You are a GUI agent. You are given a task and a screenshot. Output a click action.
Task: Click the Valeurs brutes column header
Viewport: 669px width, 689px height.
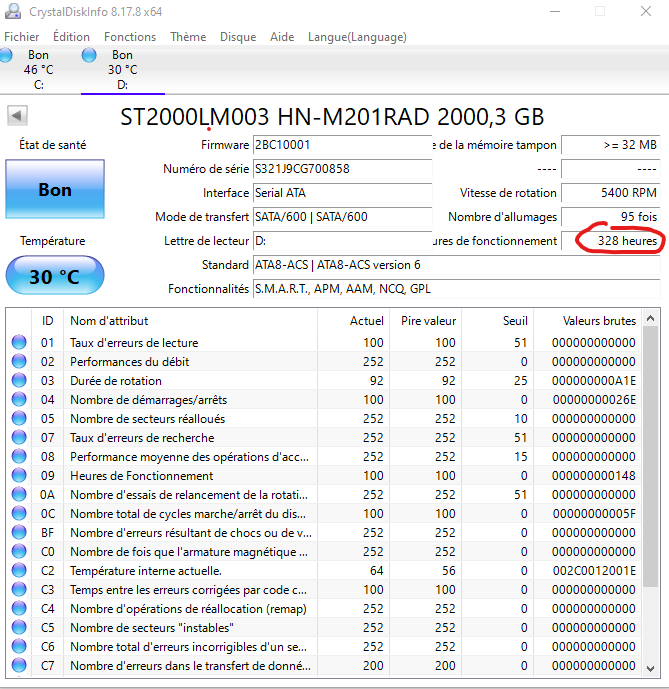point(587,321)
